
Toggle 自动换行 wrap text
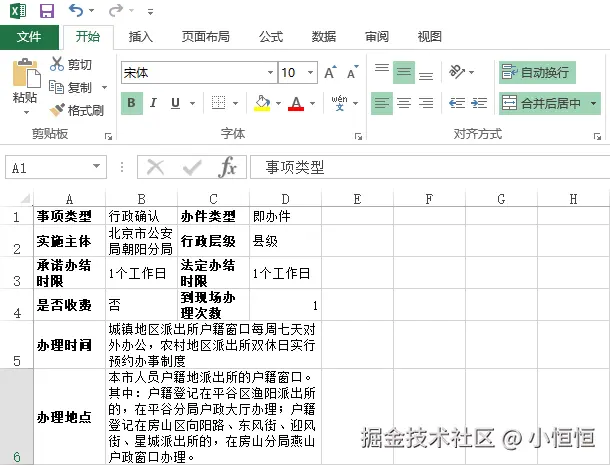point(537,72)
